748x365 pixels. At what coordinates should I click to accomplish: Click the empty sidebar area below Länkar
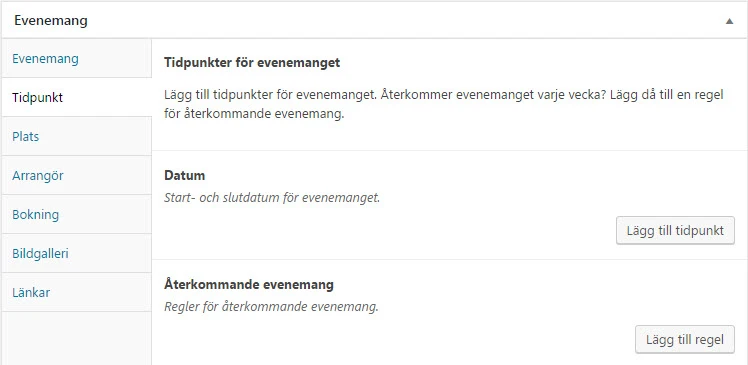coord(76,338)
